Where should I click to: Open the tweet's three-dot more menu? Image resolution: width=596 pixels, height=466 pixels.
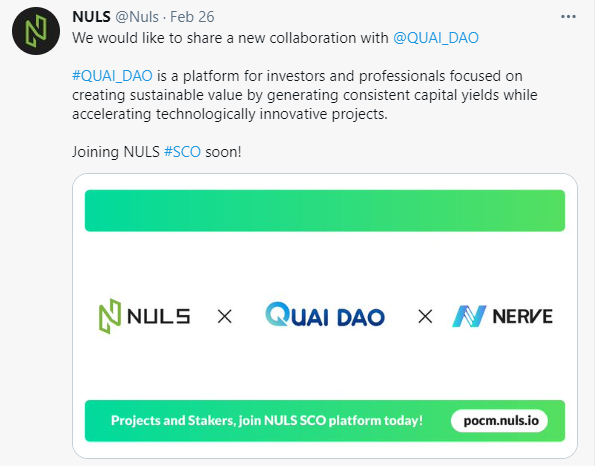point(568,17)
